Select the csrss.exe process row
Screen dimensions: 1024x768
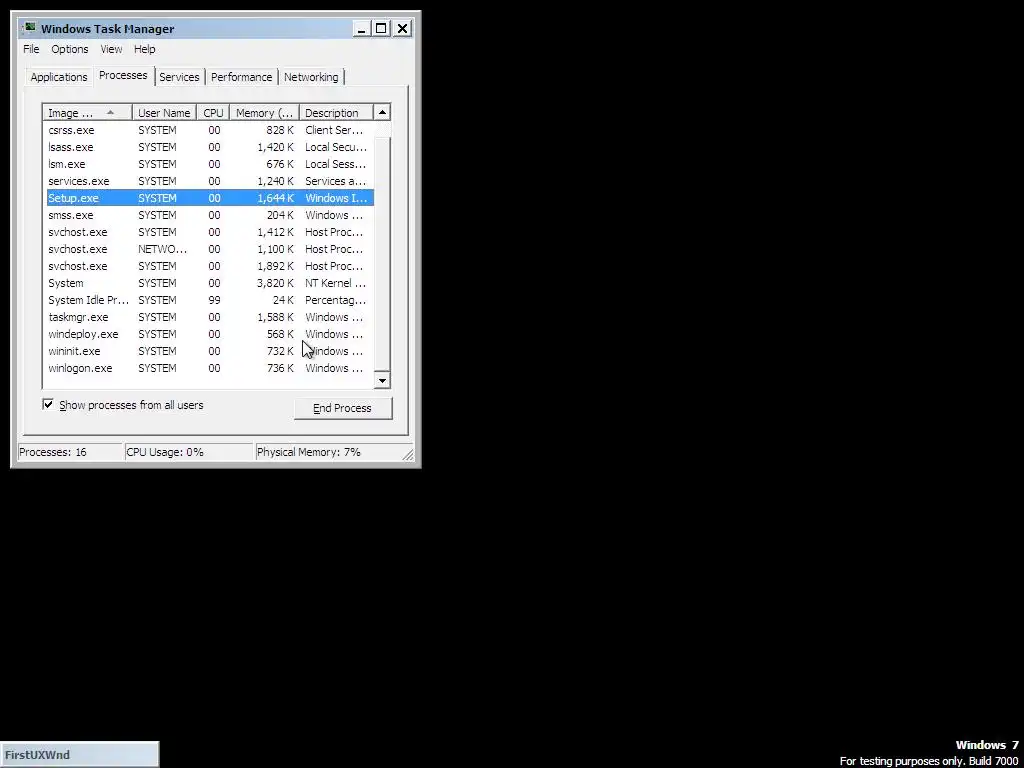coord(210,130)
